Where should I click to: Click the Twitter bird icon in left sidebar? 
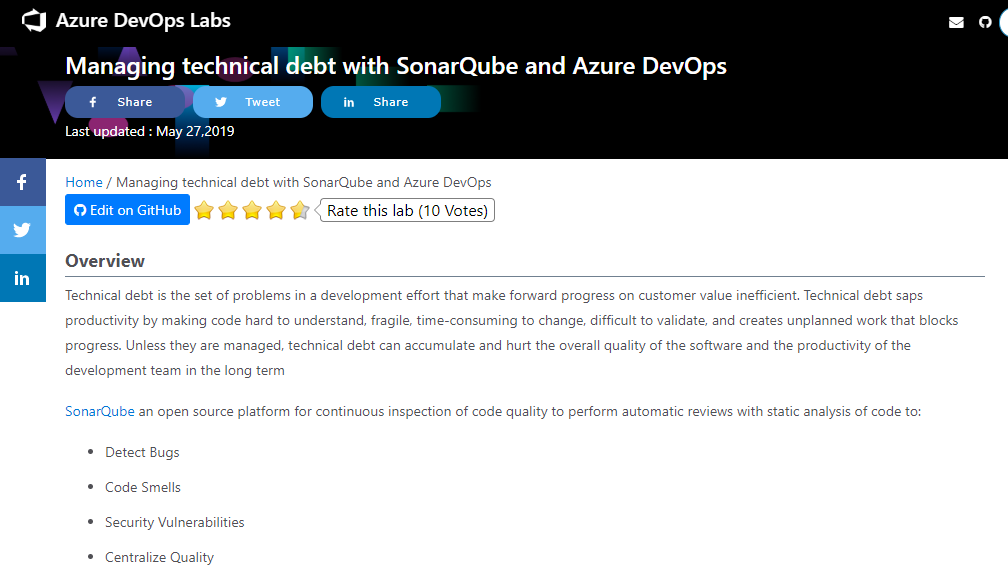click(x=22, y=230)
